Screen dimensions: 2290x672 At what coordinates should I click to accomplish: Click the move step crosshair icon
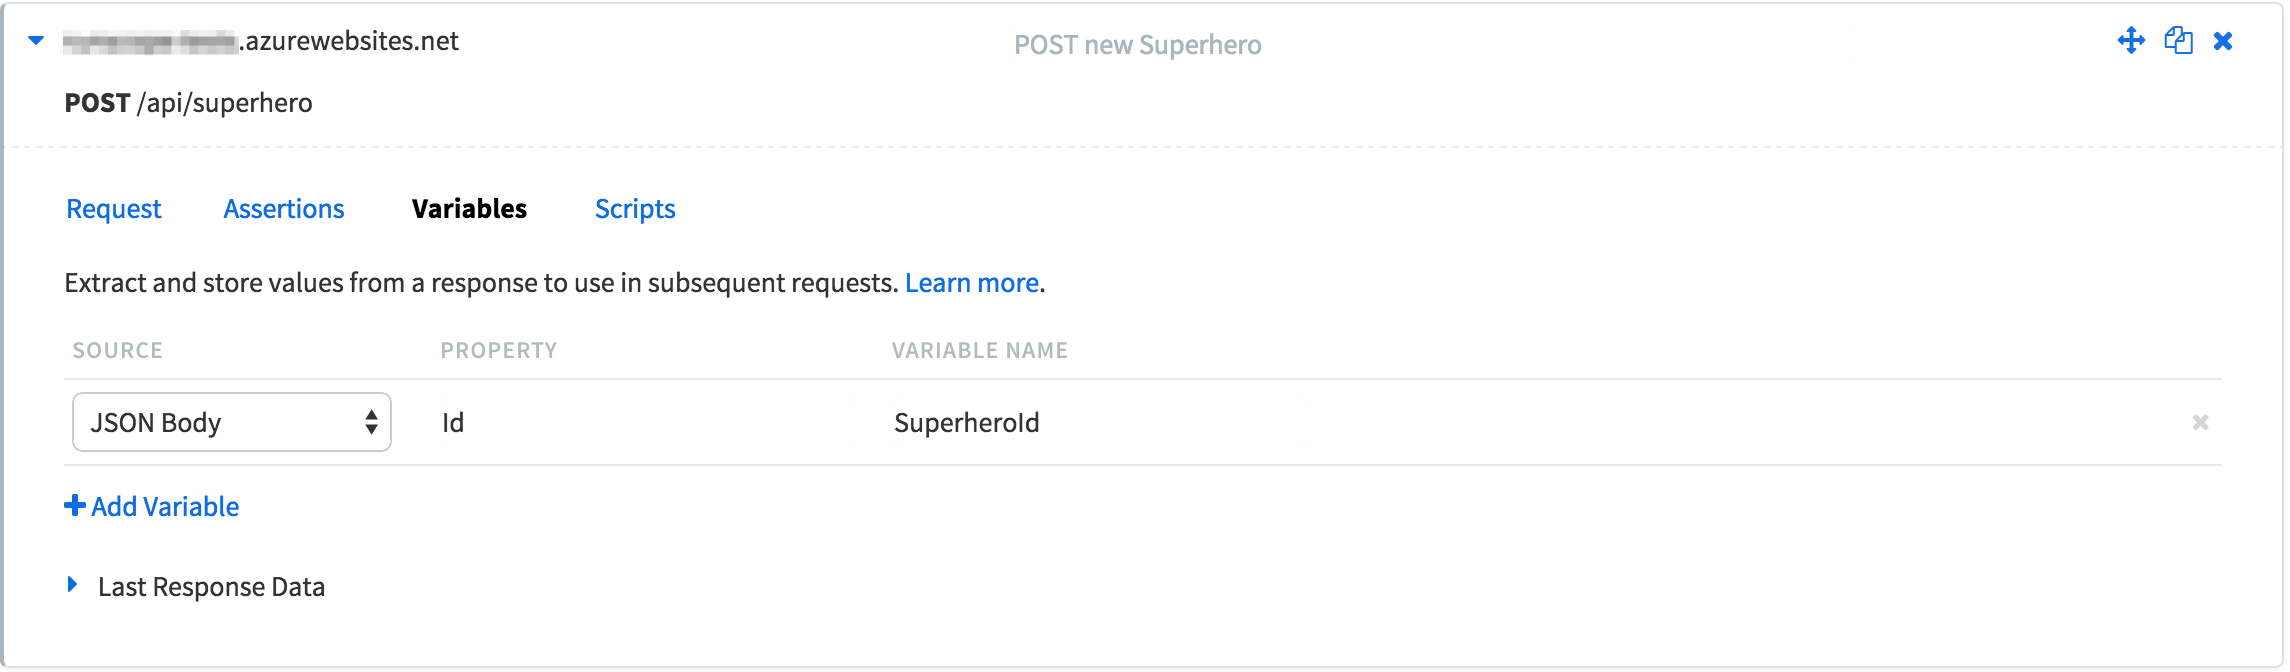(2131, 41)
